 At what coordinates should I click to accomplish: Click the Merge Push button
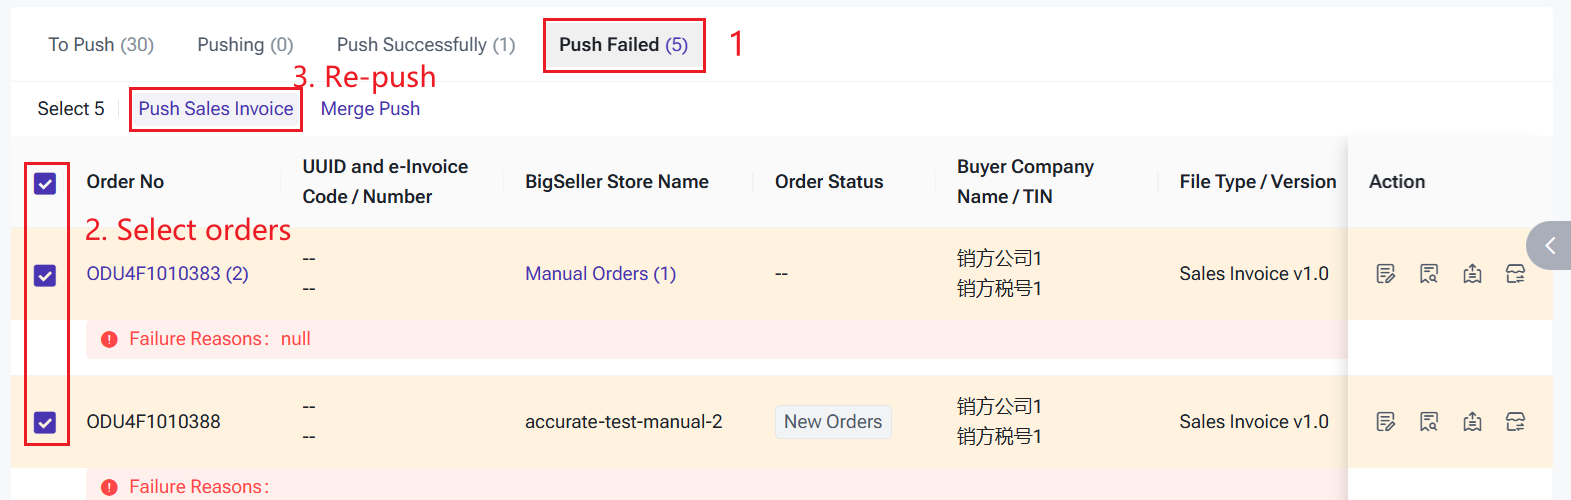pyautogui.click(x=370, y=109)
